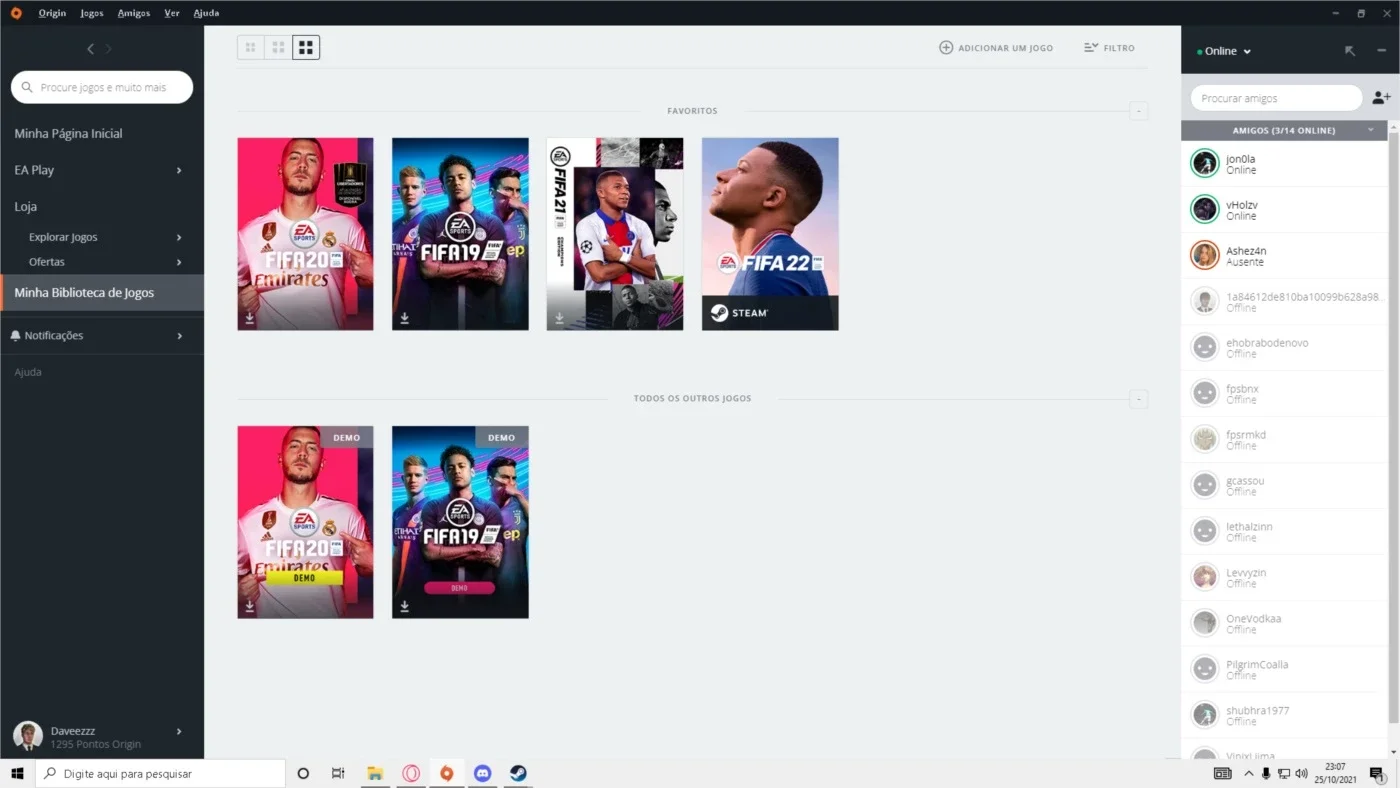
Task: Open the Online status dropdown
Action: (1224, 51)
